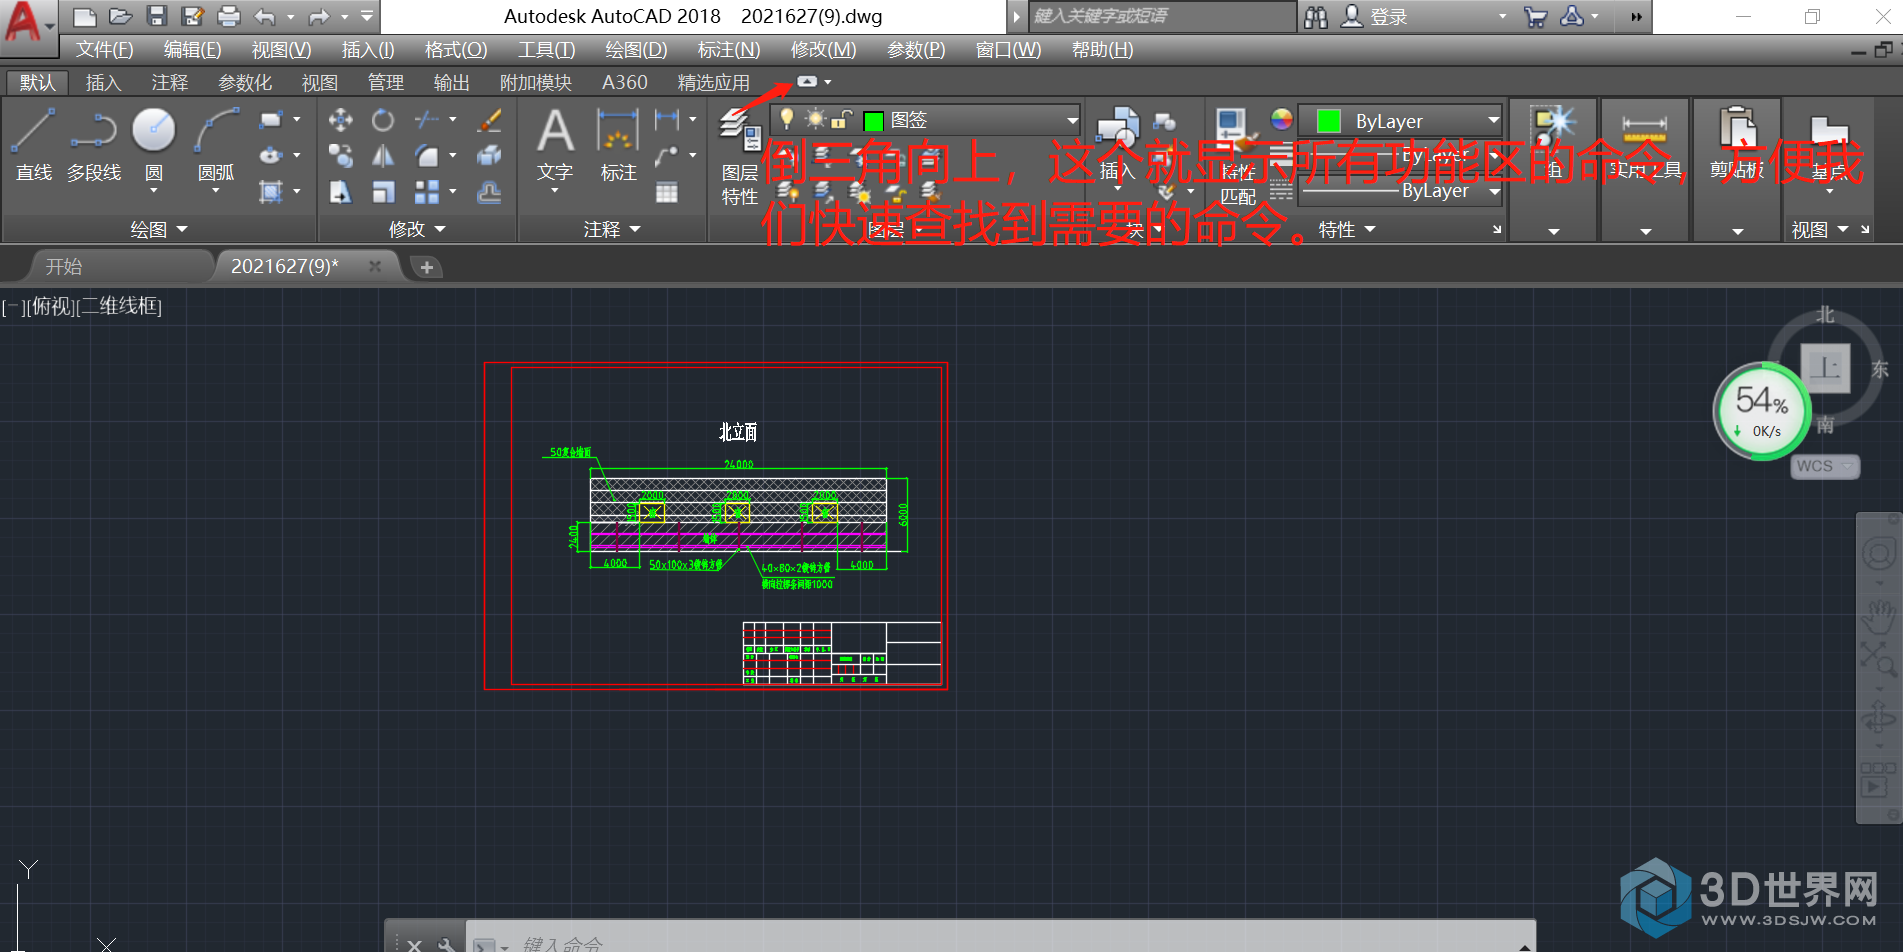Click the Erase tool icon
The image size is (1903, 952).
click(489, 120)
